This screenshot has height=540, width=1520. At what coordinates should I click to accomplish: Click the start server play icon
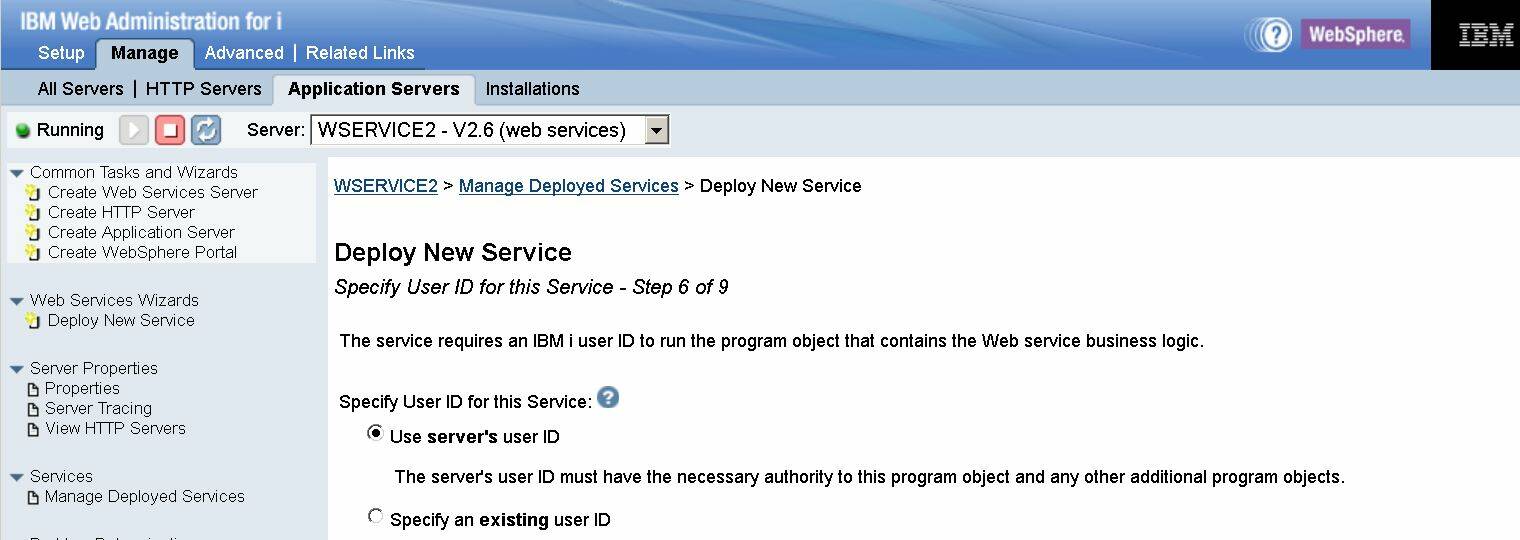pos(134,130)
